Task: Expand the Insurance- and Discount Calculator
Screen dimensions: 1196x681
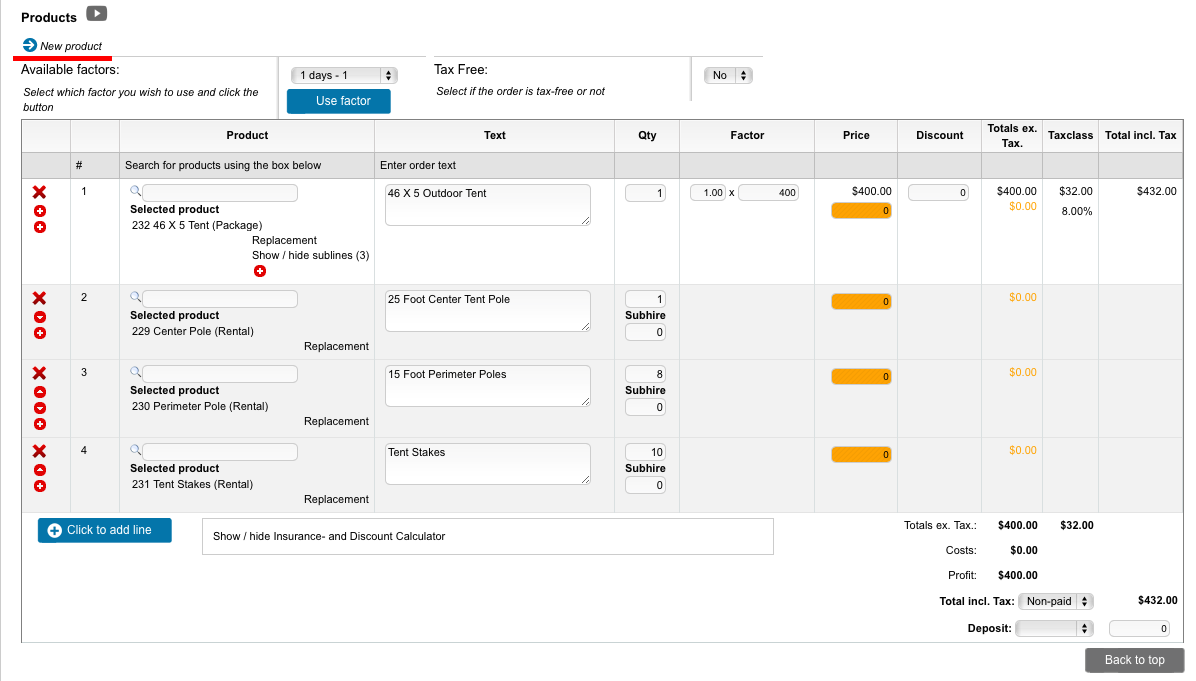Action: (487, 537)
